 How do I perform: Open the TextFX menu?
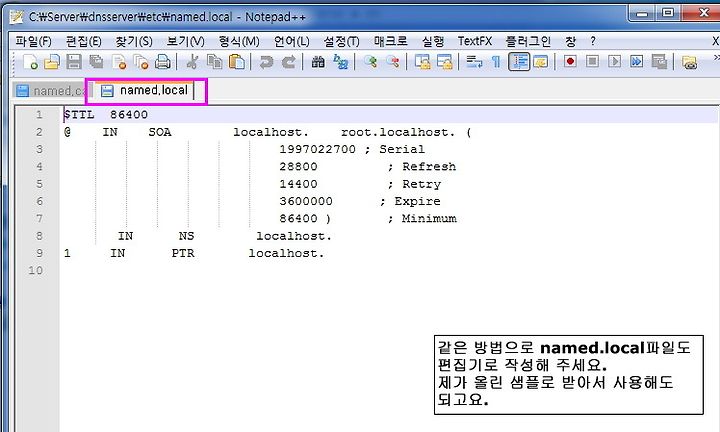click(474, 41)
